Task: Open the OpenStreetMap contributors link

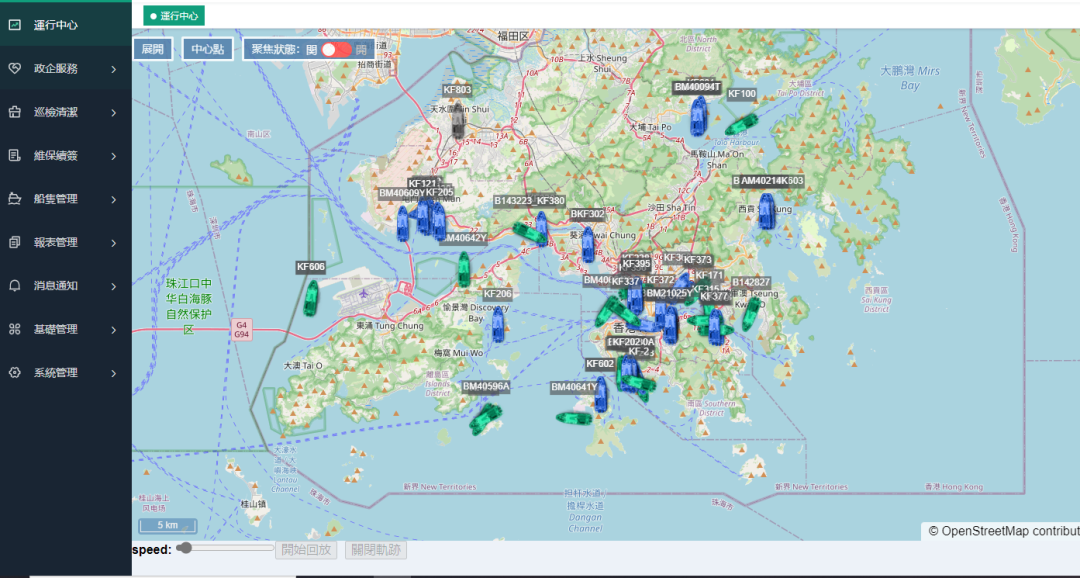Action: click(x=1003, y=531)
